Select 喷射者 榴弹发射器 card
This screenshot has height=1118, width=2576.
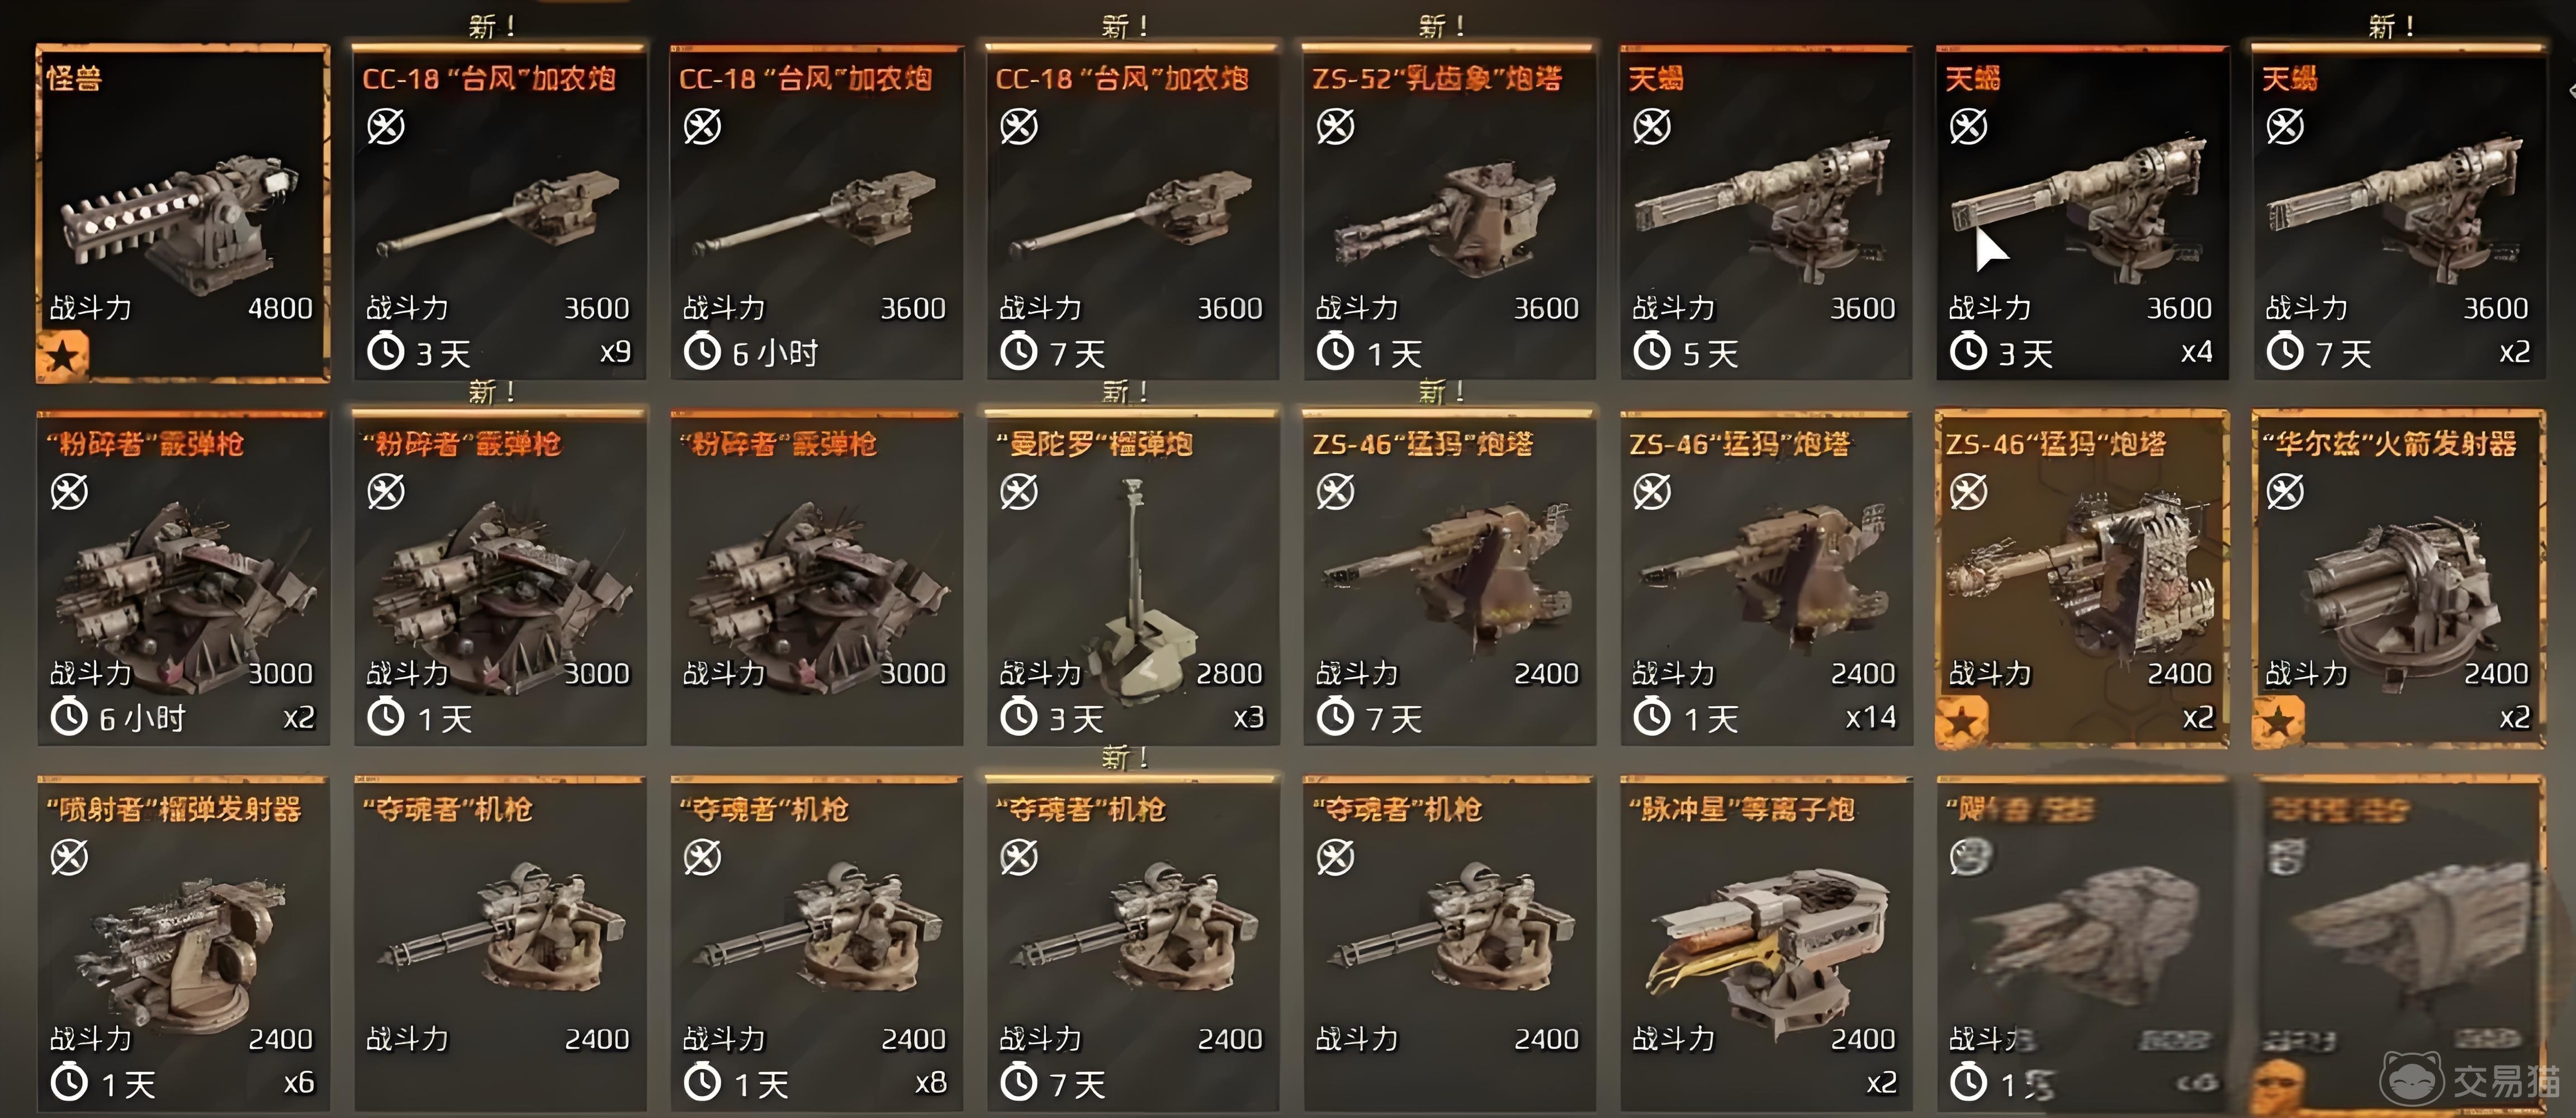[x=182, y=943]
